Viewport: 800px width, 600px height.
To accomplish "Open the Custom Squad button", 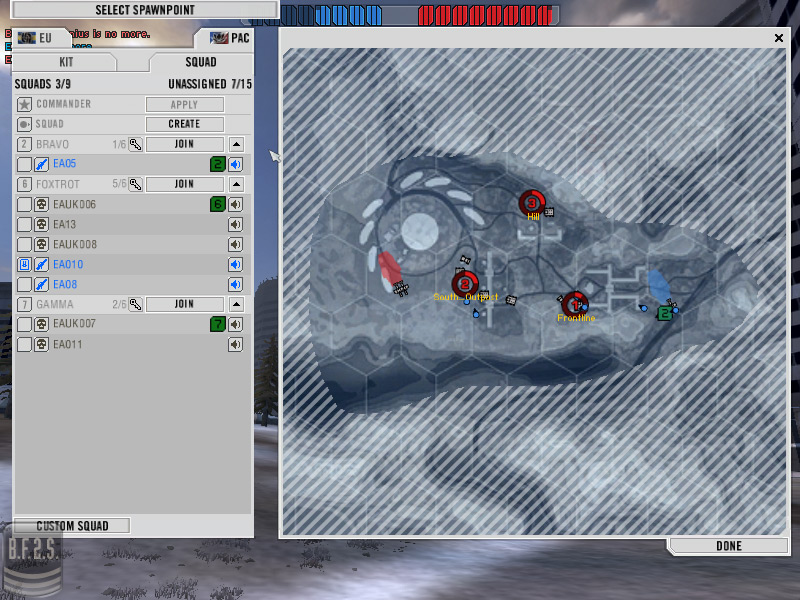I will (x=72, y=526).
